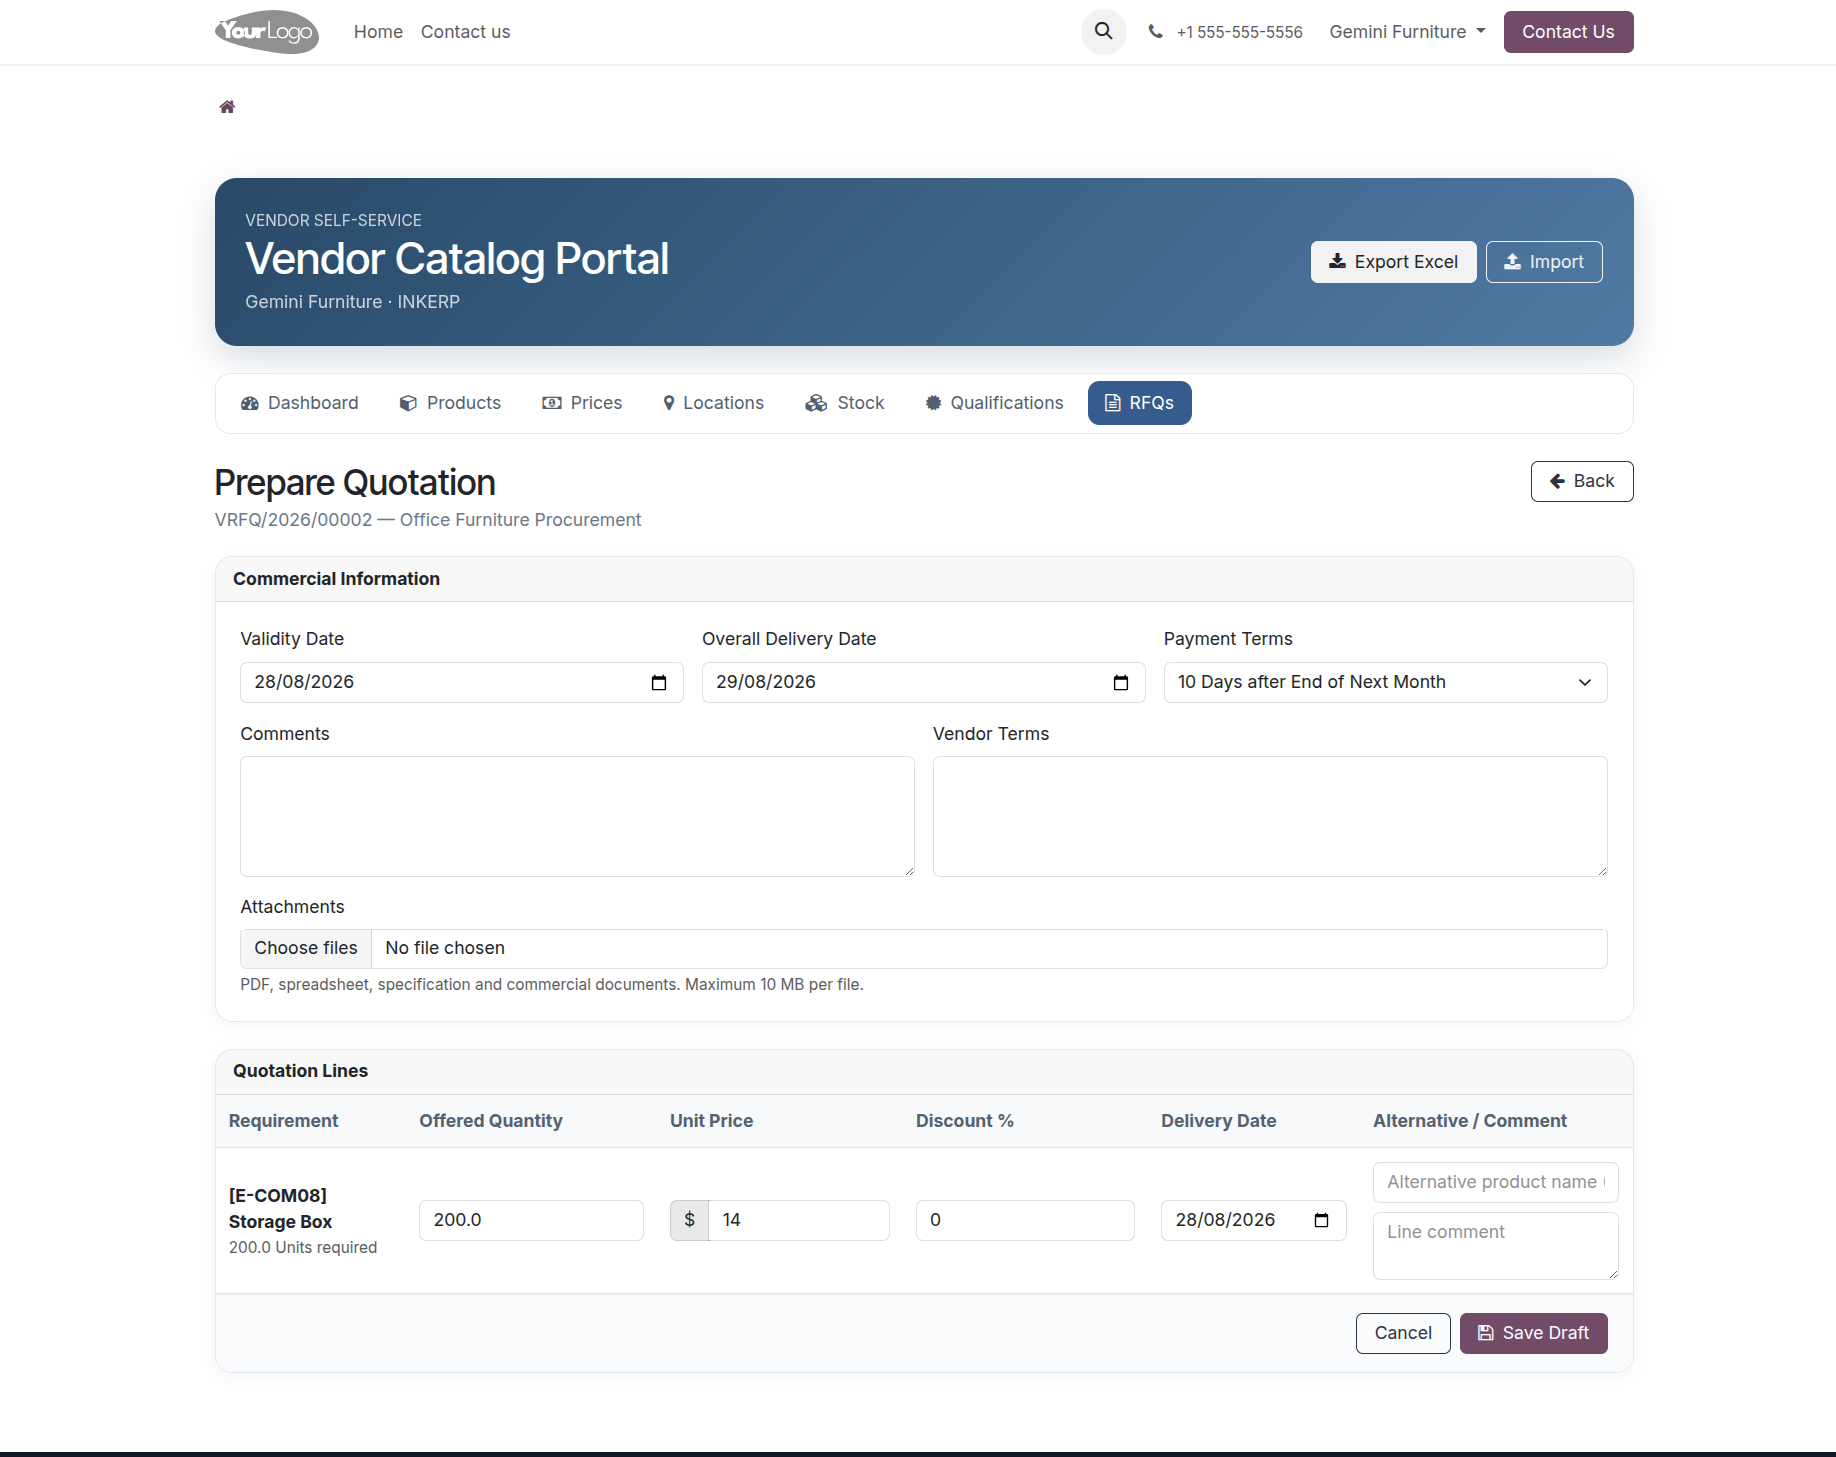Expand the Payment Terms dropdown
Screen dimensions: 1836x1457
point(1385,682)
